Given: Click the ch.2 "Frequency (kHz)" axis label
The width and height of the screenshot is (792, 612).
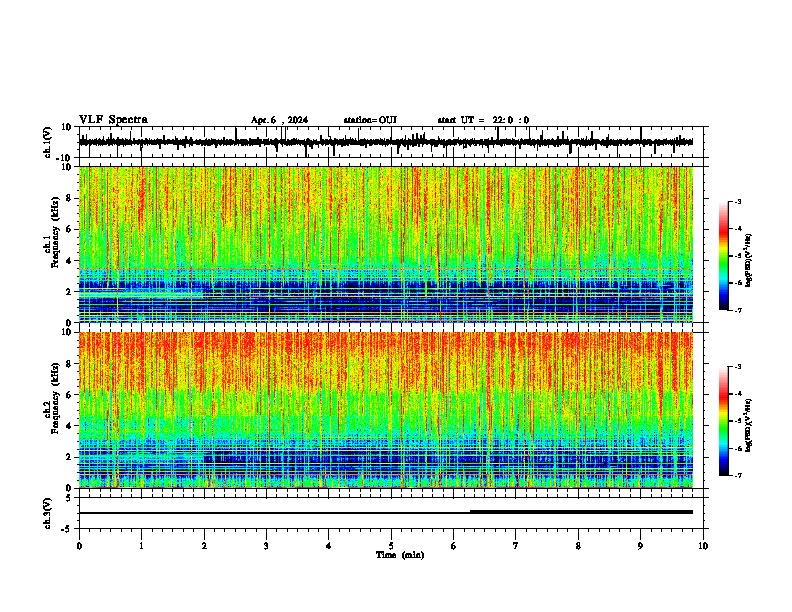Looking at the screenshot, I should click(x=55, y=398).
